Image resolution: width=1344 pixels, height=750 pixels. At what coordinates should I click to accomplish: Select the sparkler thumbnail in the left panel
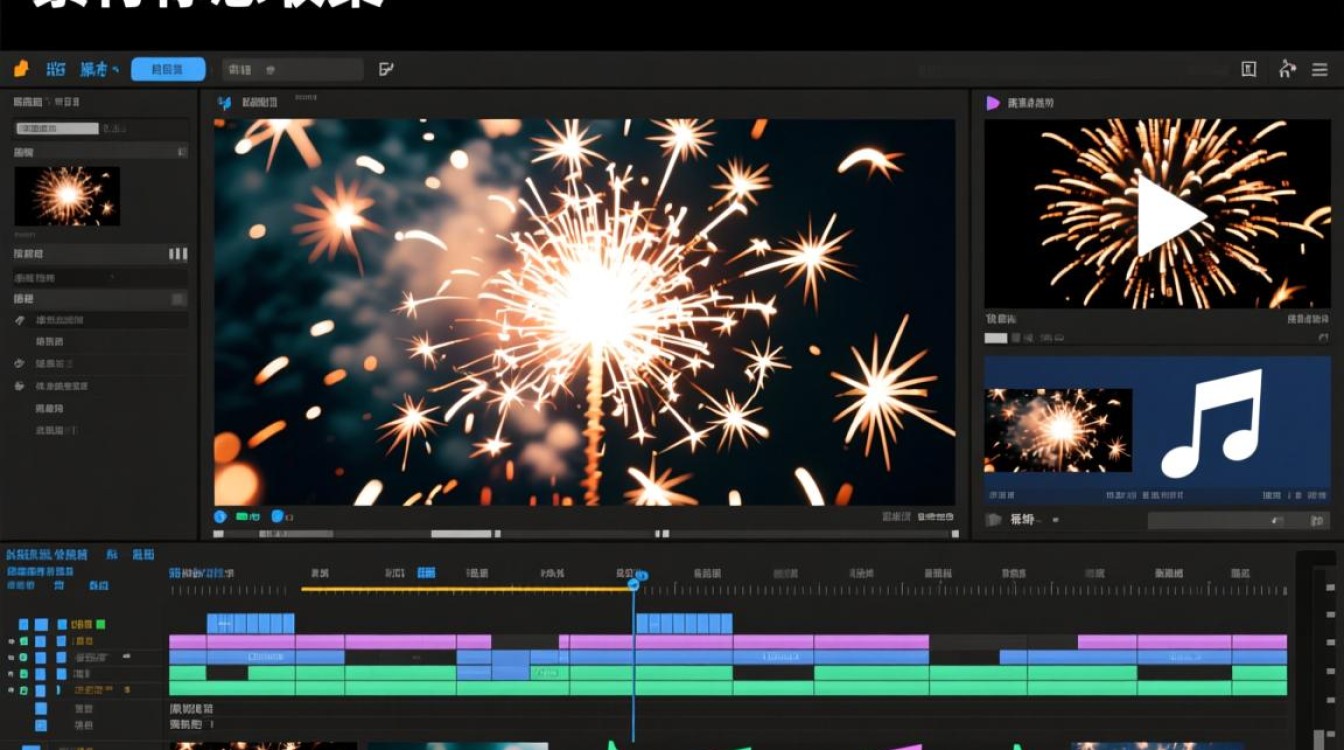(x=67, y=196)
